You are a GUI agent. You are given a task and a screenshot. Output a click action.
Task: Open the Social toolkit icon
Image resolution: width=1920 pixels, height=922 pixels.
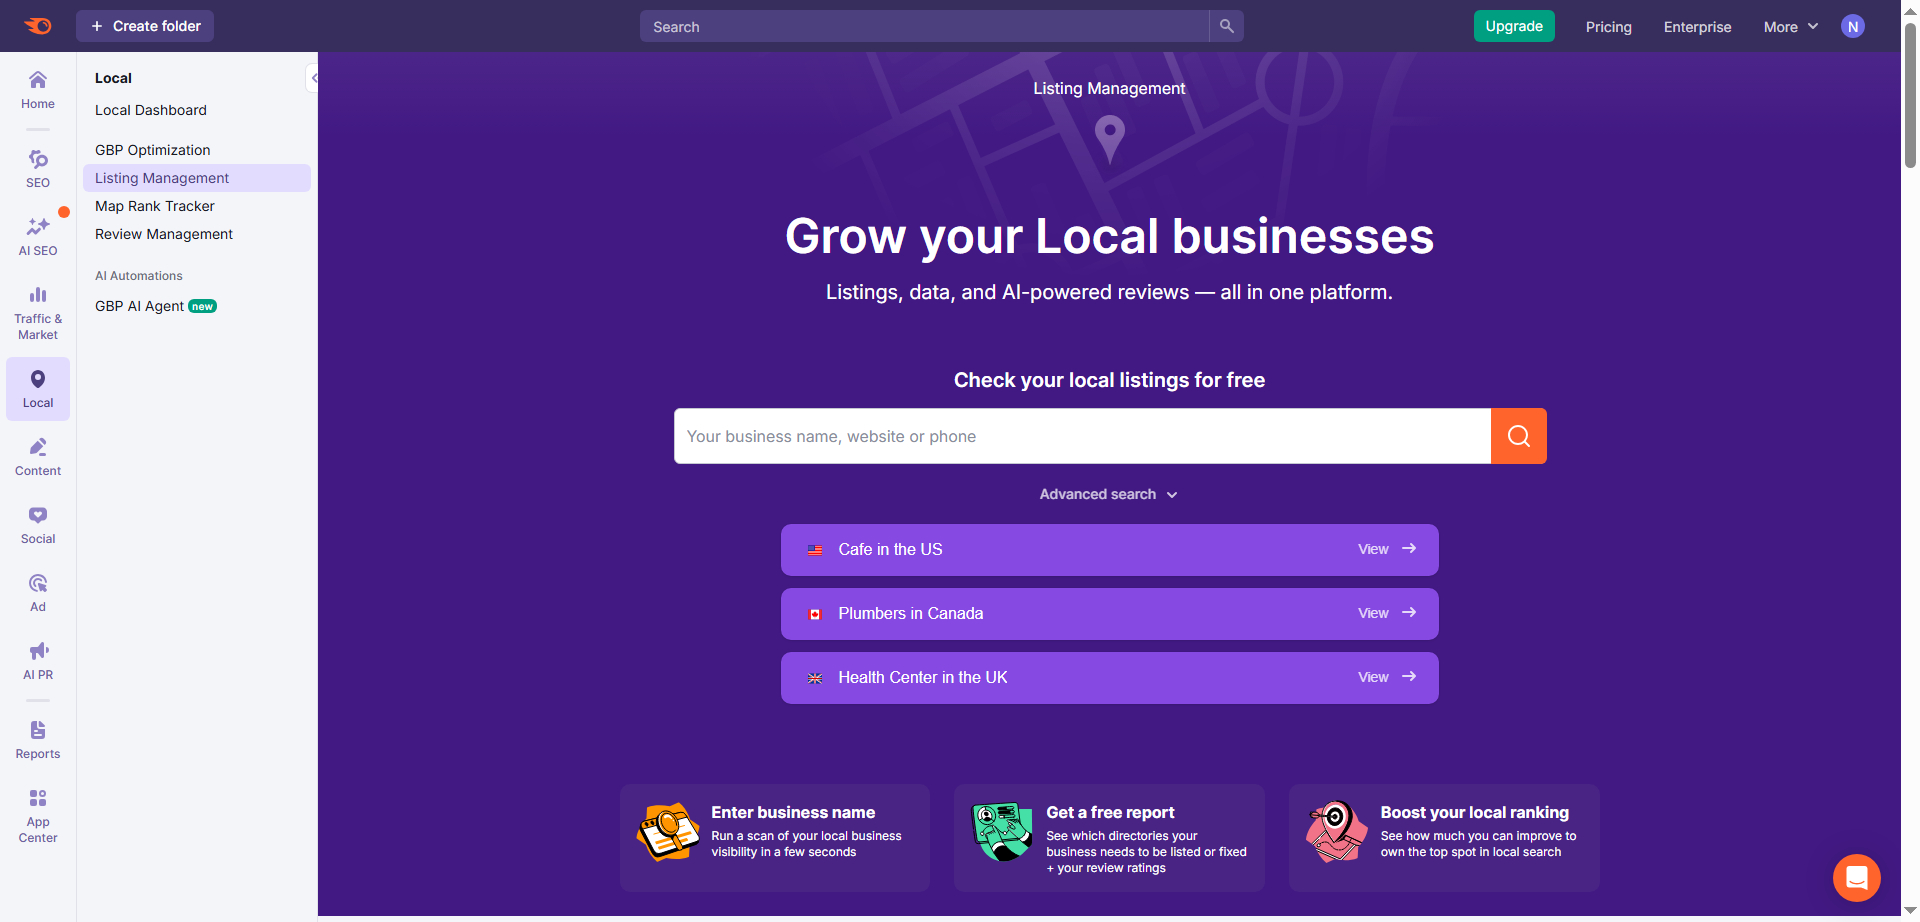(38, 524)
